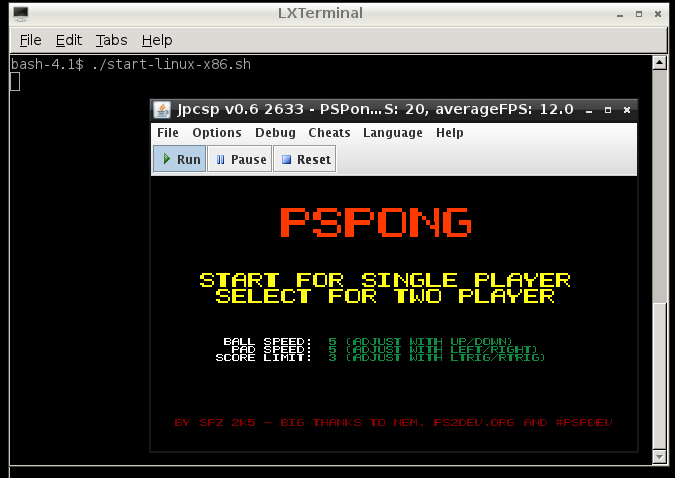This screenshot has height=478, width=675.
Task: Minimize the LXTerminal window
Action: 620,14
